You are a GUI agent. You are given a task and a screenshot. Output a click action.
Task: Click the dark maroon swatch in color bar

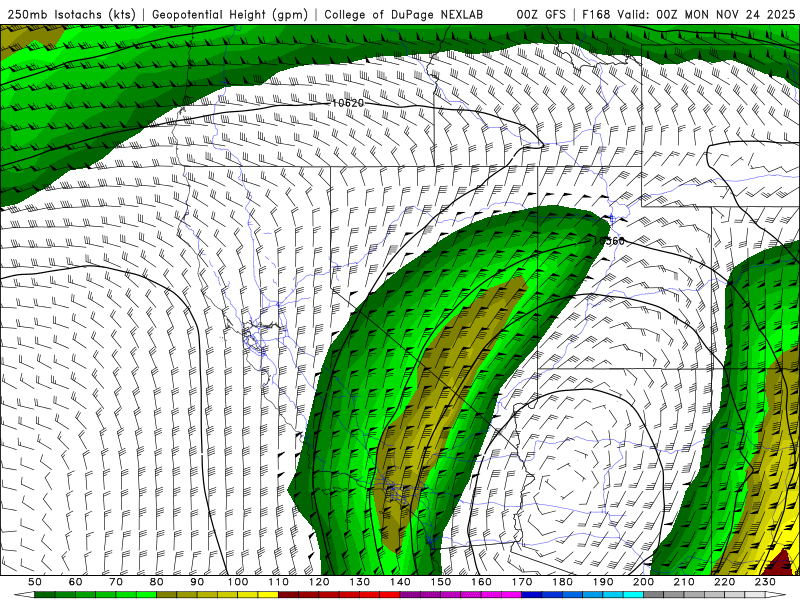[x=289, y=595]
